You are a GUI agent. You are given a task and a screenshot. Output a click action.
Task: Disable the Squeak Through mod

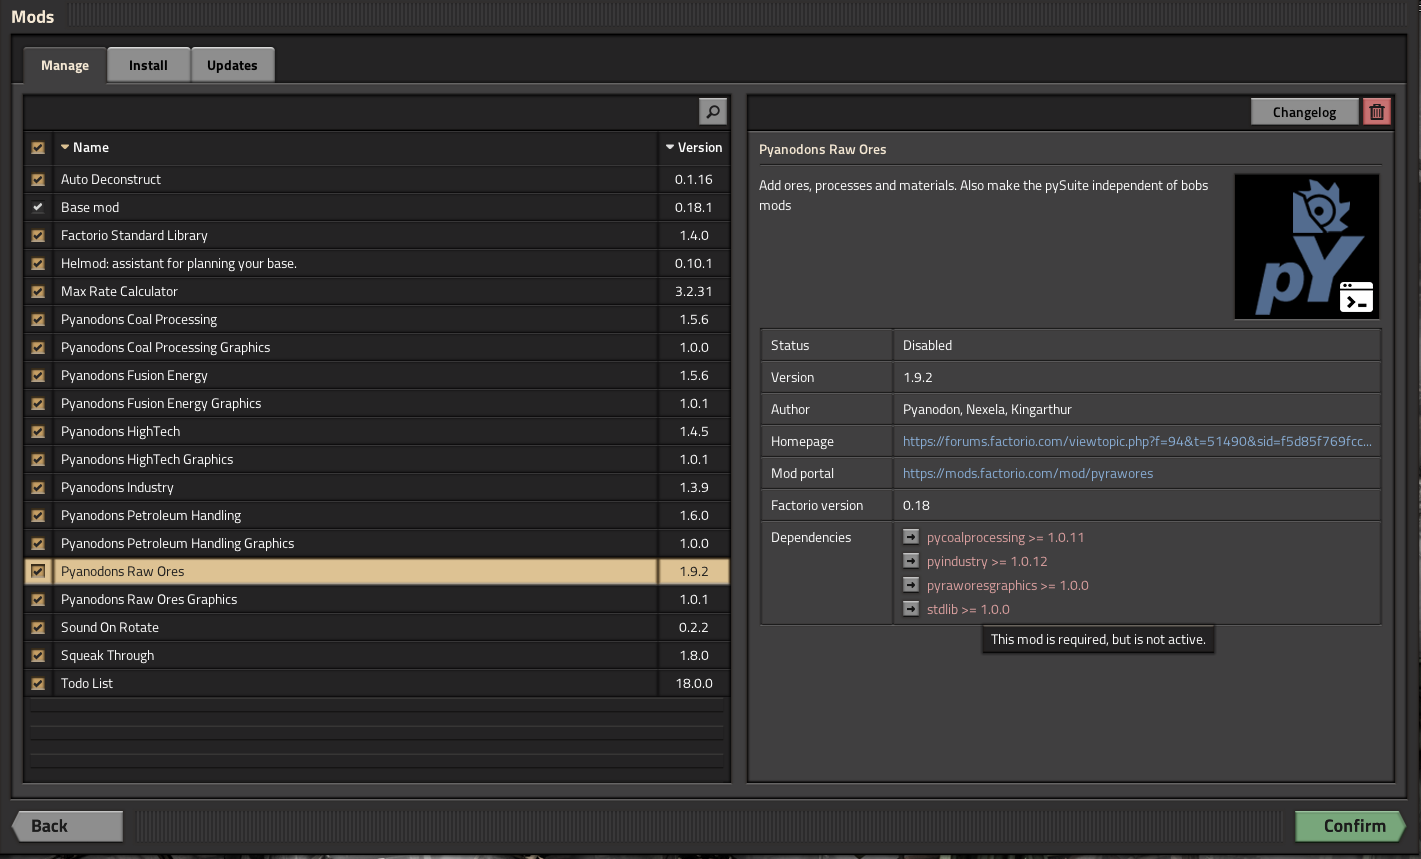click(38, 656)
